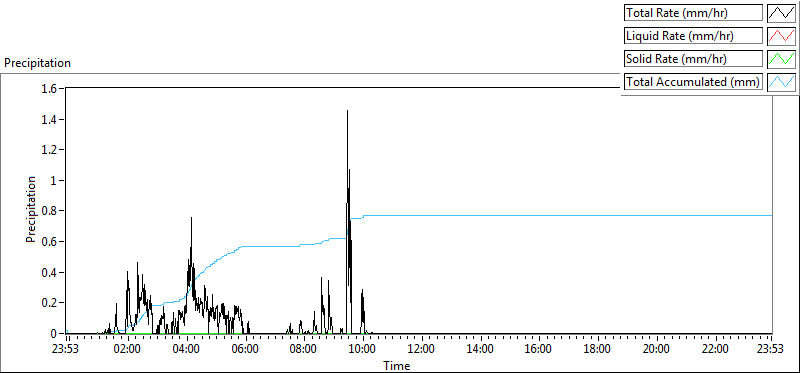Screen dimensions: 800x373
Task: Click the tallest rate spike near 09:30
Action: [347, 111]
